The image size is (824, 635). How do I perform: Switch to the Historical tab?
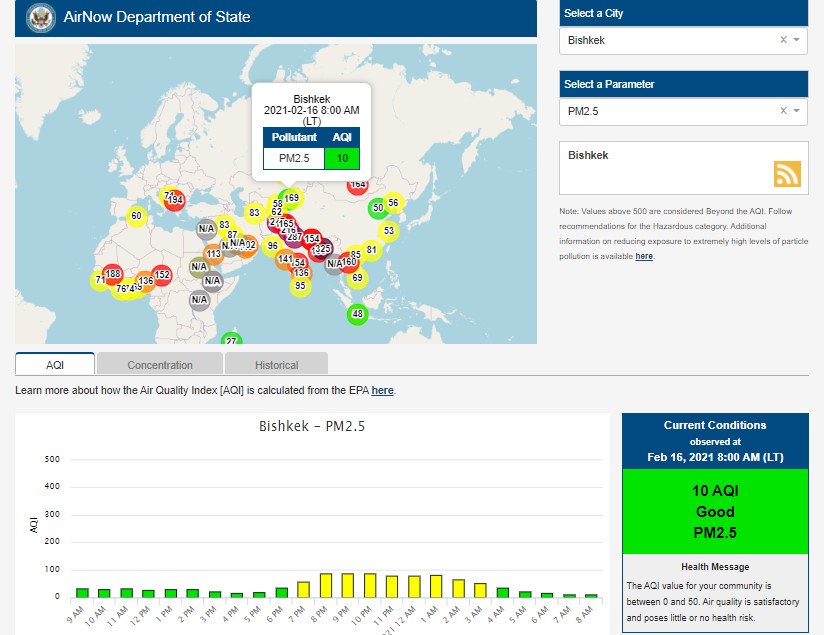click(276, 365)
